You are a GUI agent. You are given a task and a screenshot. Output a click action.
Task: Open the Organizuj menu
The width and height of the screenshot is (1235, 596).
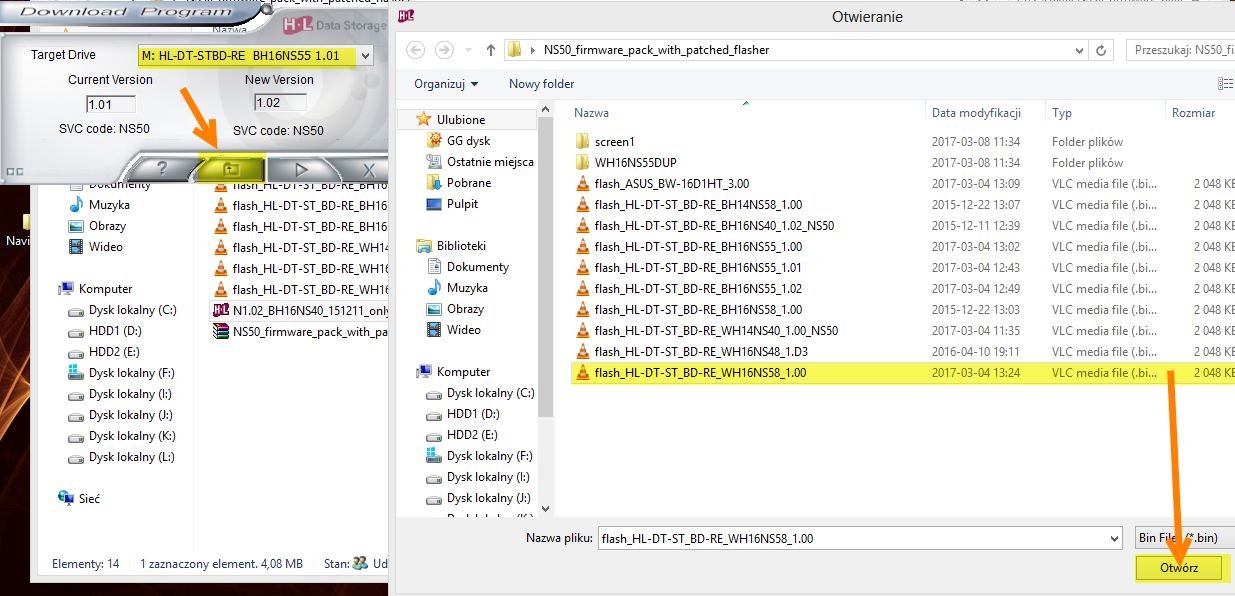[x=446, y=84]
